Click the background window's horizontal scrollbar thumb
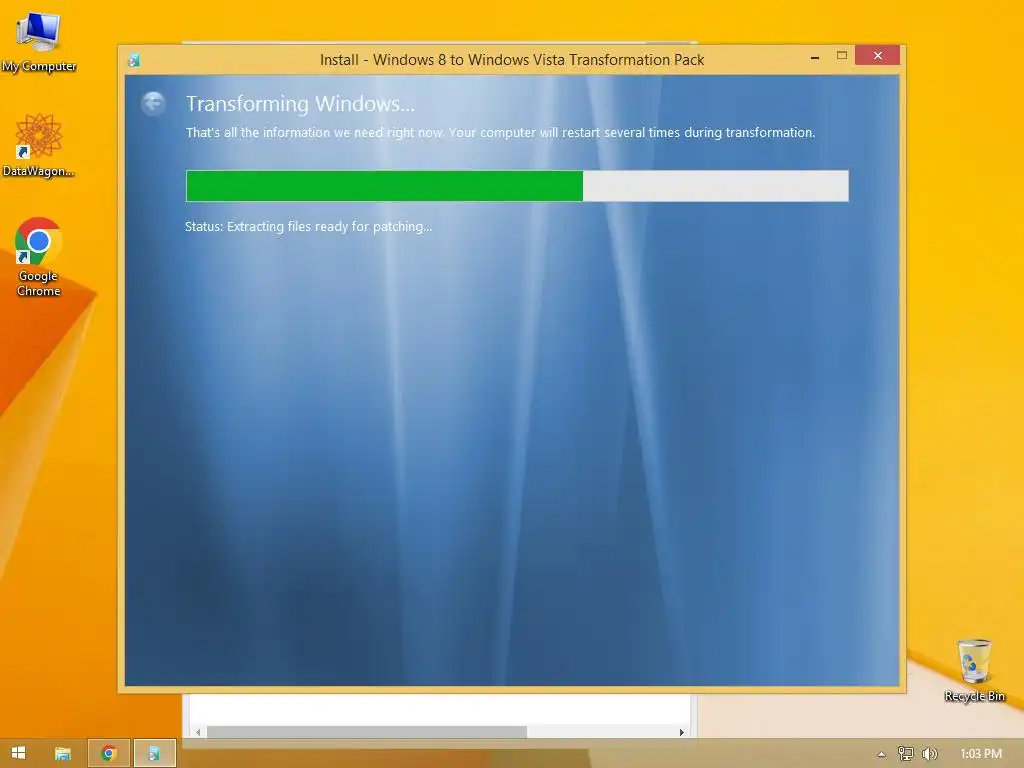 pyautogui.click(x=367, y=732)
